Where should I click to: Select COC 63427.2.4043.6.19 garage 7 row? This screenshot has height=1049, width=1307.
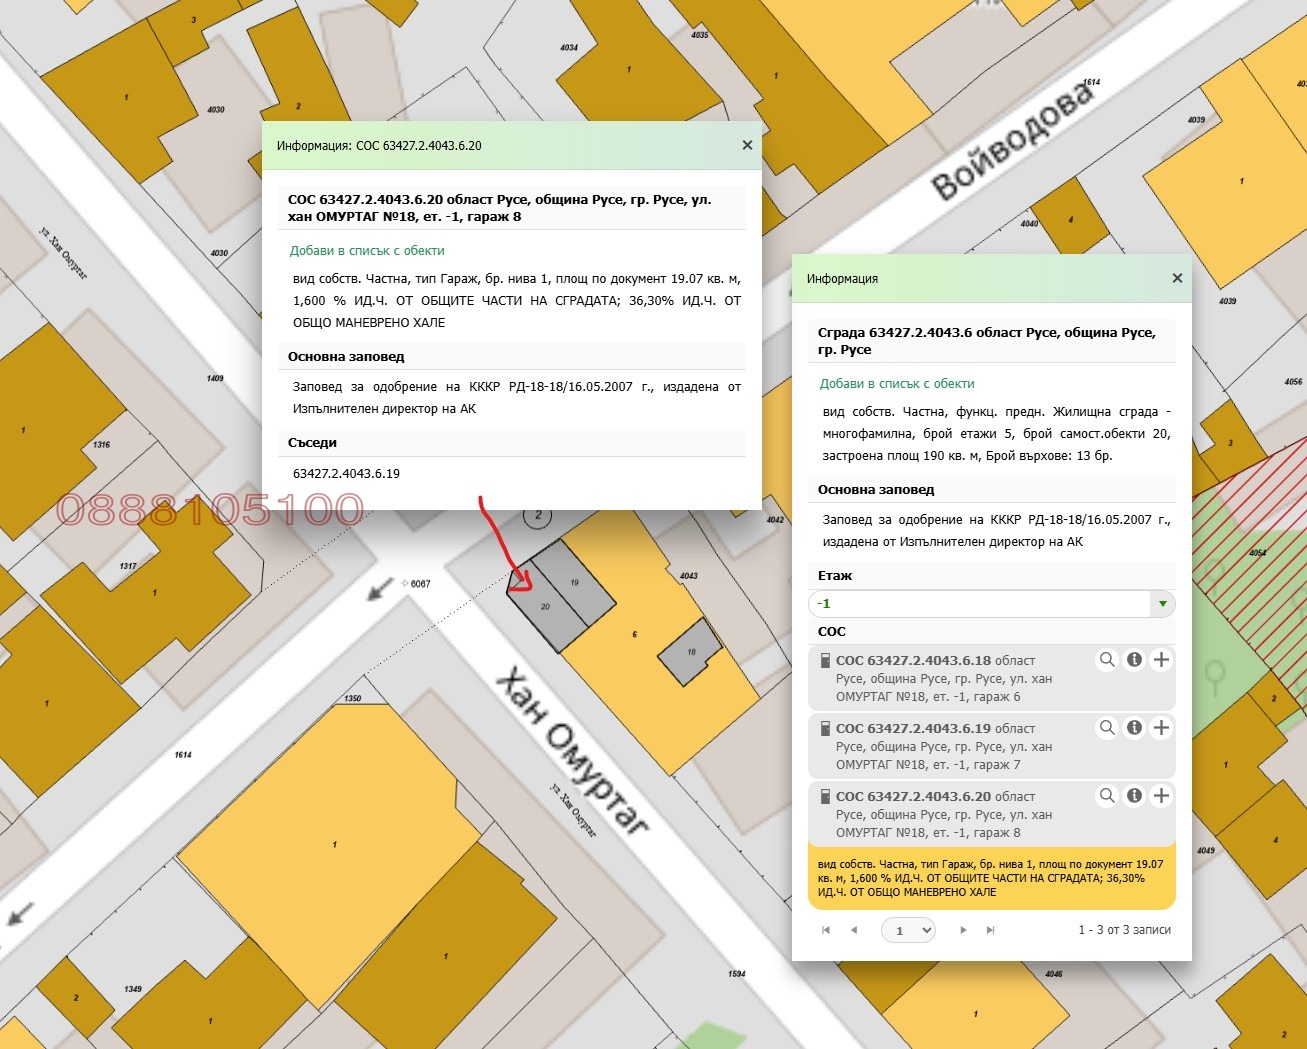click(x=991, y=746)
